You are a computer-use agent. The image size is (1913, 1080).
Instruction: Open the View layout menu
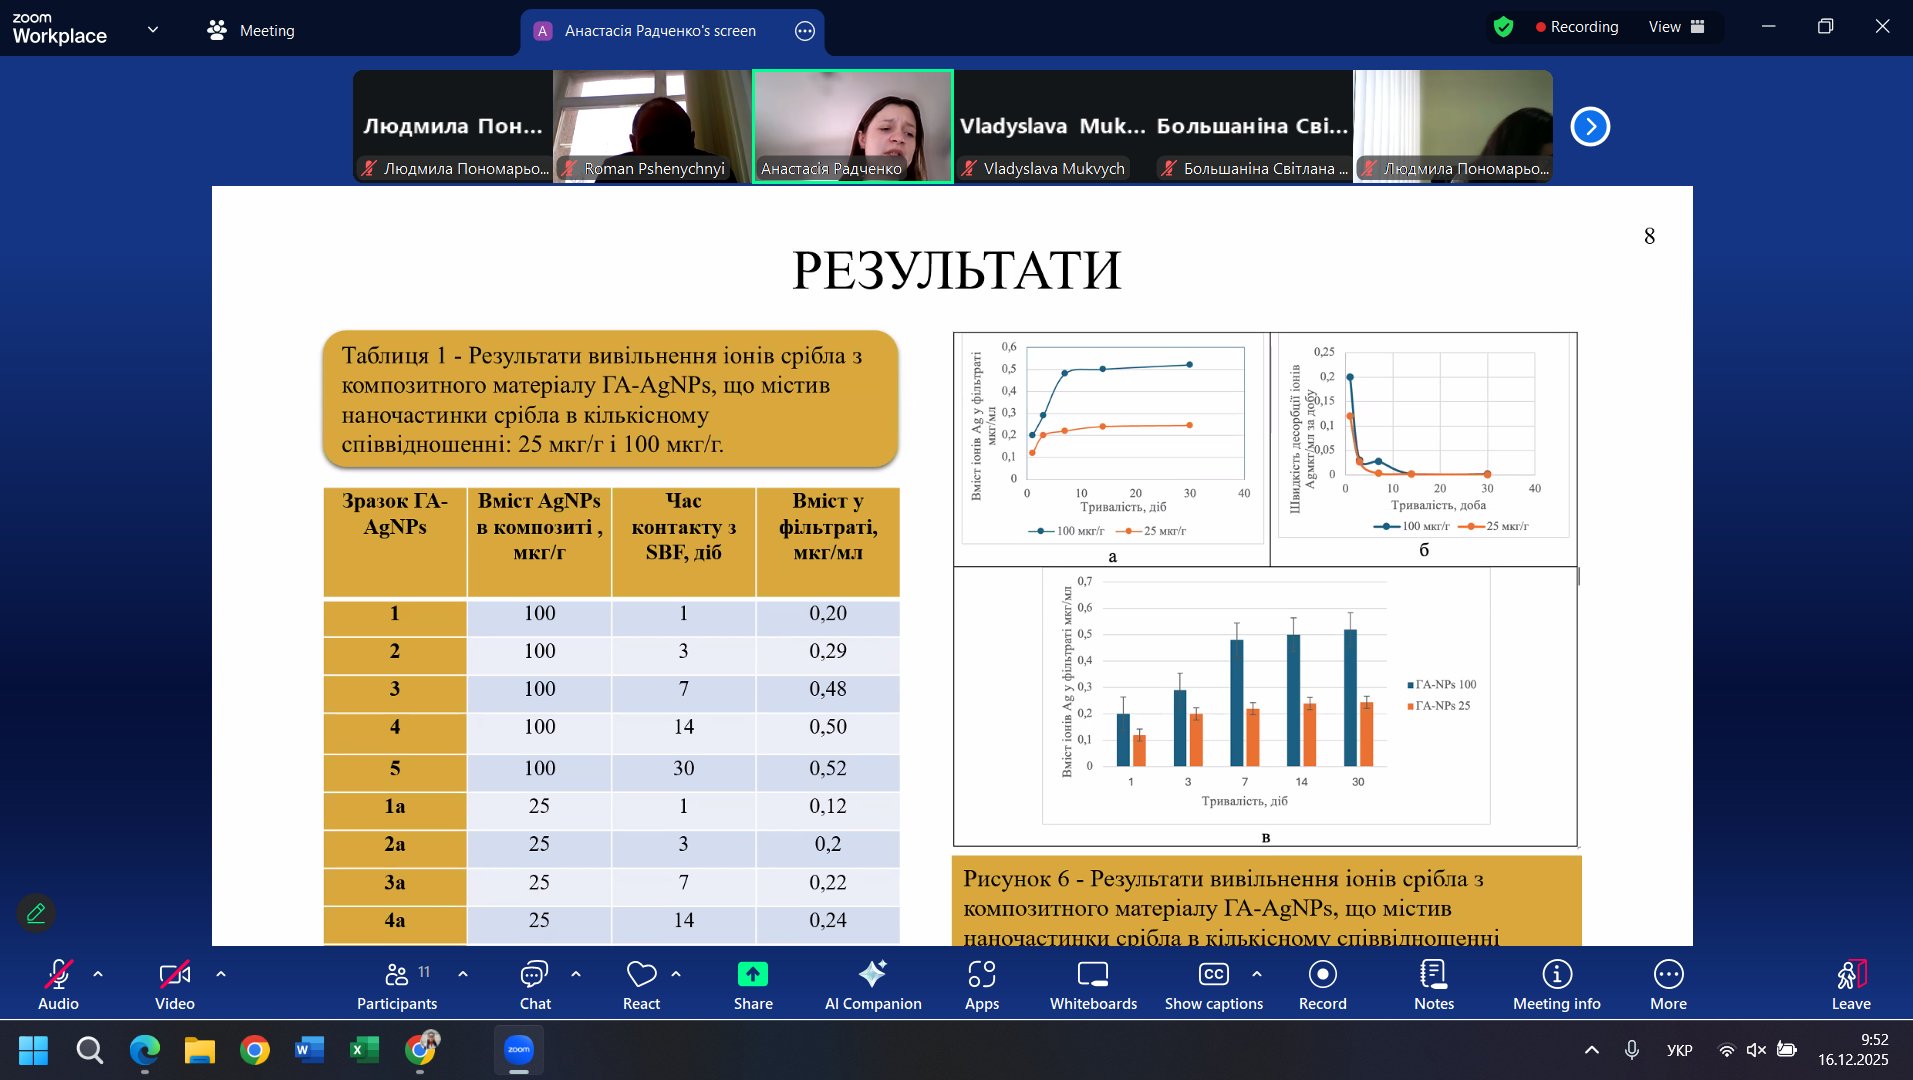[1677, 27]
